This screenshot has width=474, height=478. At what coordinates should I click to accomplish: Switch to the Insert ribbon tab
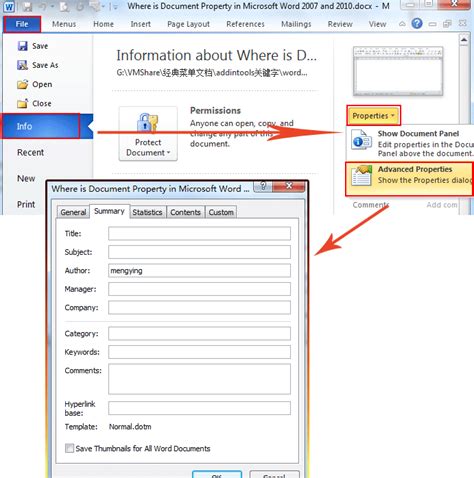point(140,24)
